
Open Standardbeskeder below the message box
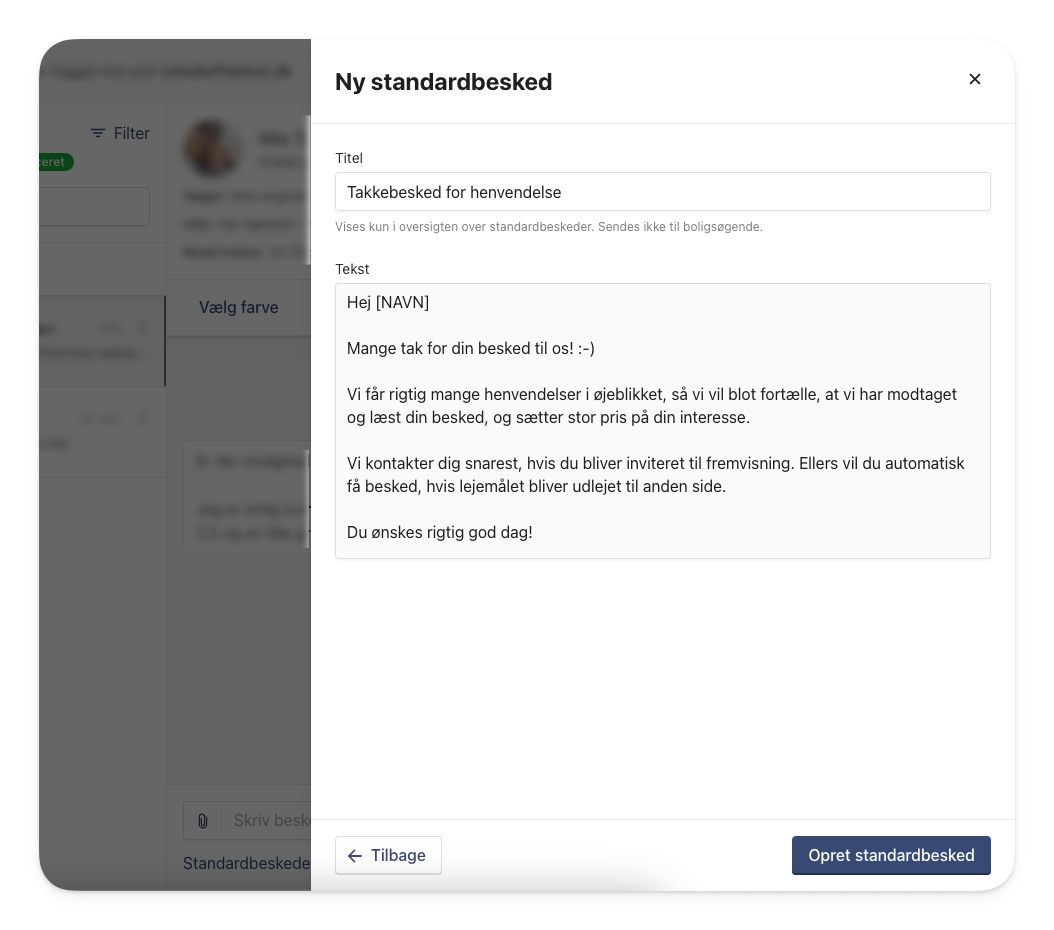tap(247, 863)
